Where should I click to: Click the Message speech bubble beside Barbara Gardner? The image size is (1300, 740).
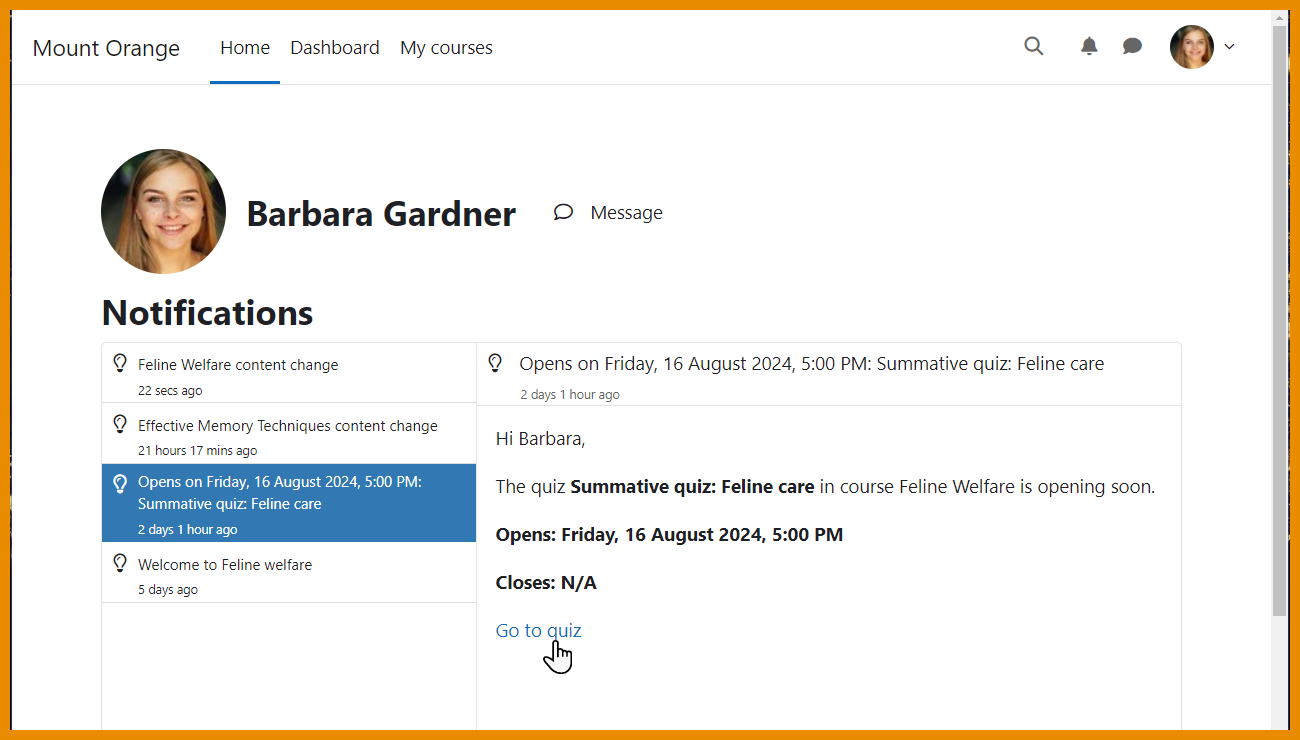coord(564,212)
